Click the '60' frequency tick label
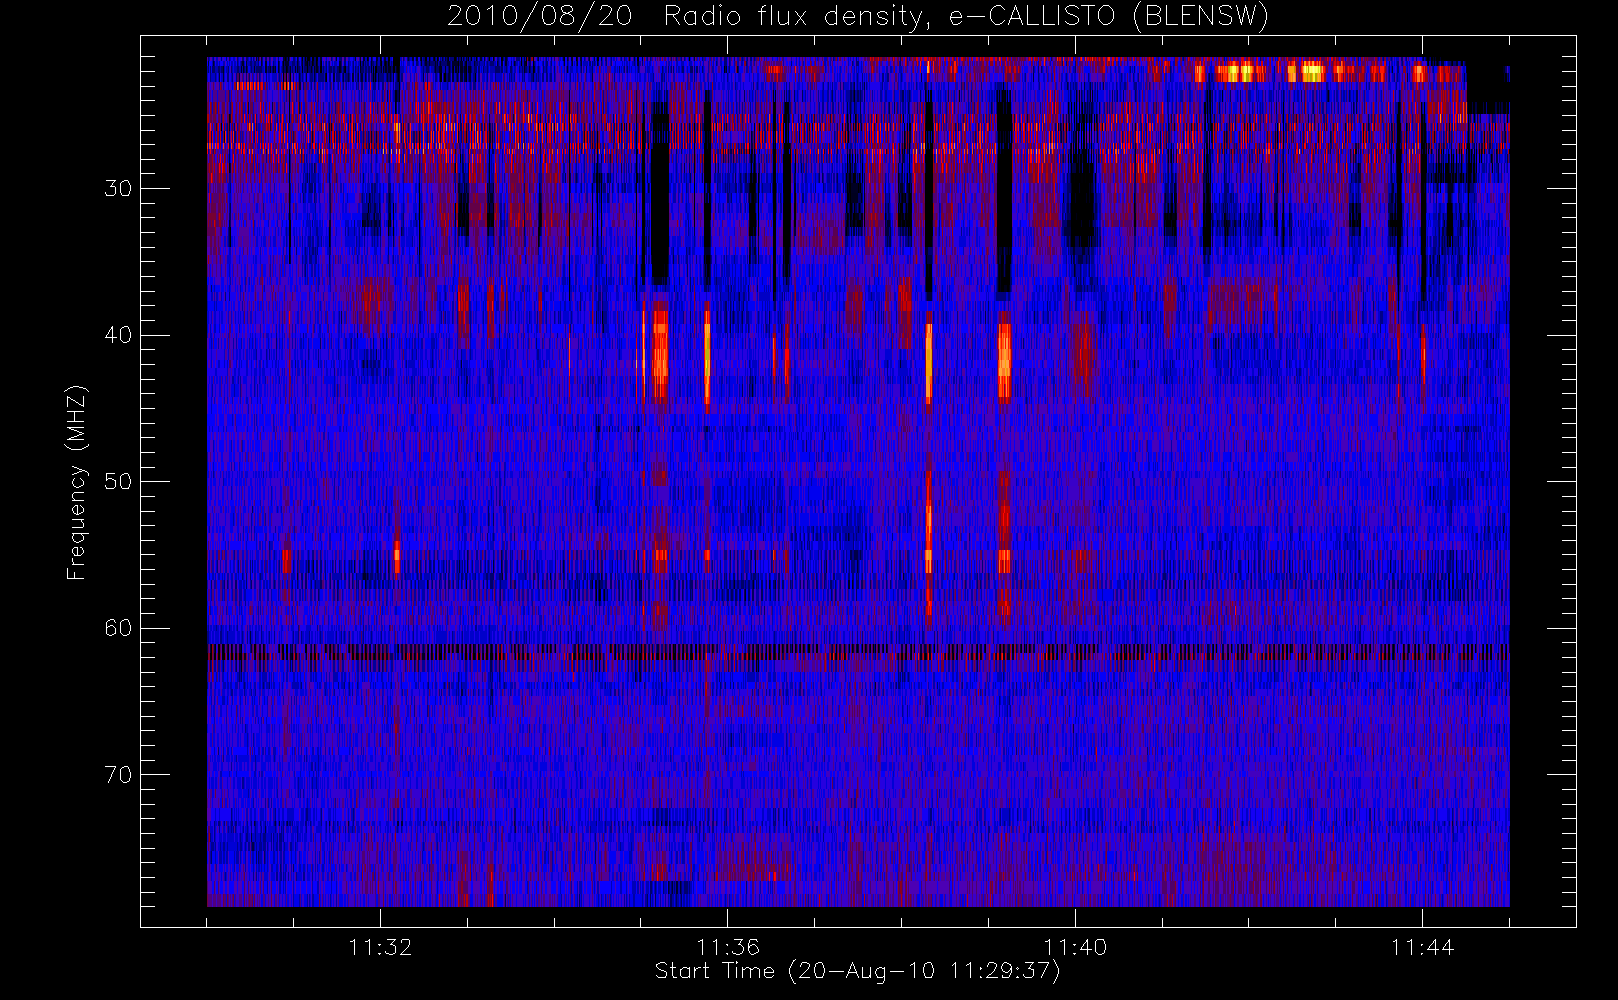1618x1000 pixels. tap(118, 628)
